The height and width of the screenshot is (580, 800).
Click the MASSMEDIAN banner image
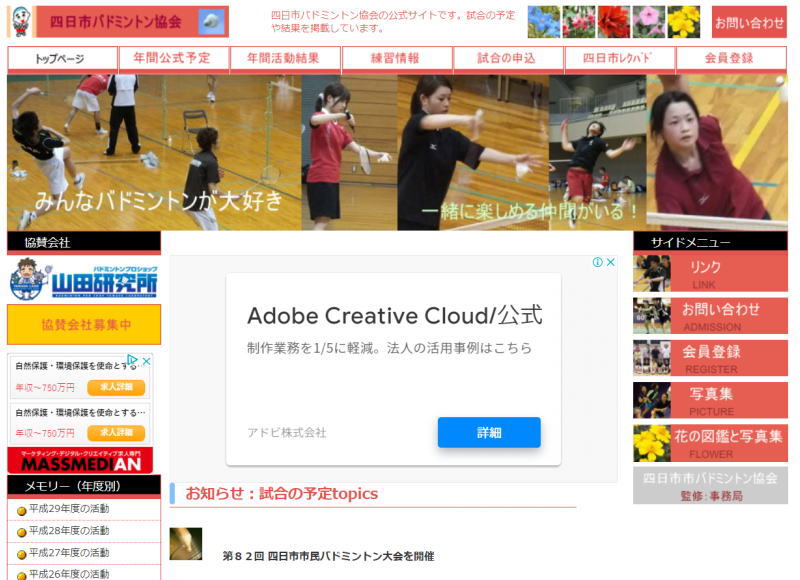(x=80, y=461)
